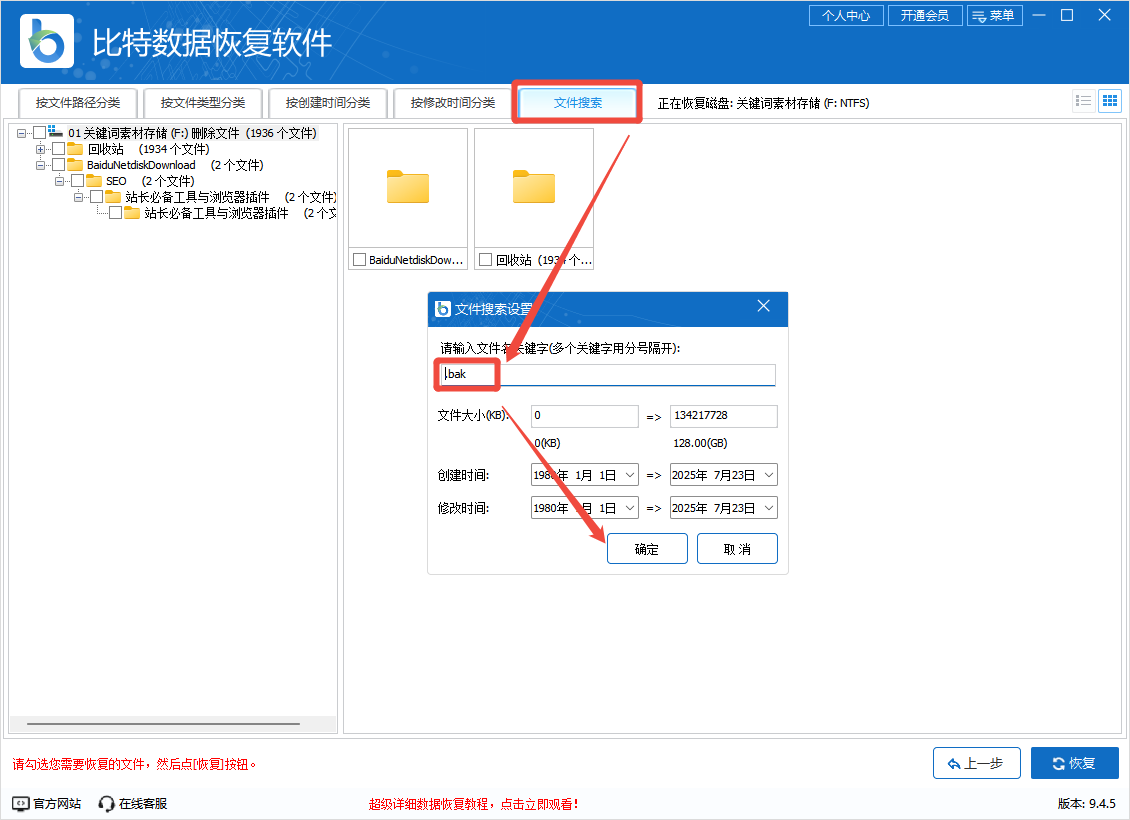The height and width of the screenshot is (820, 1130).
Task: Confirm search with 确定 button
Action: [647, 549]
